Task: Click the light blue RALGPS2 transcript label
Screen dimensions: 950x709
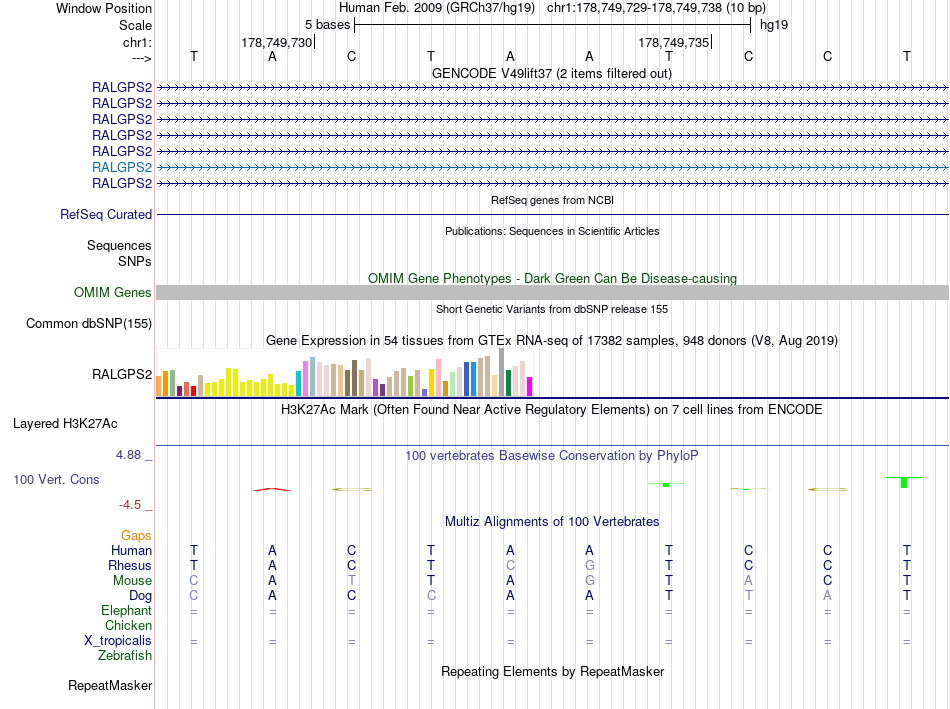Action: click(122, 167)
